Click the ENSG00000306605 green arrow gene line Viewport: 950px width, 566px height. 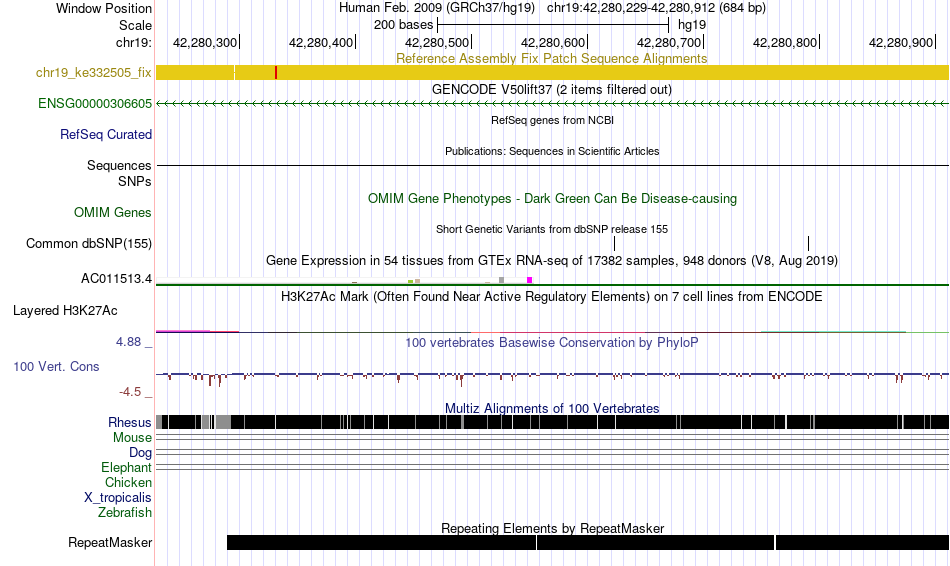(x=552, y=104)
